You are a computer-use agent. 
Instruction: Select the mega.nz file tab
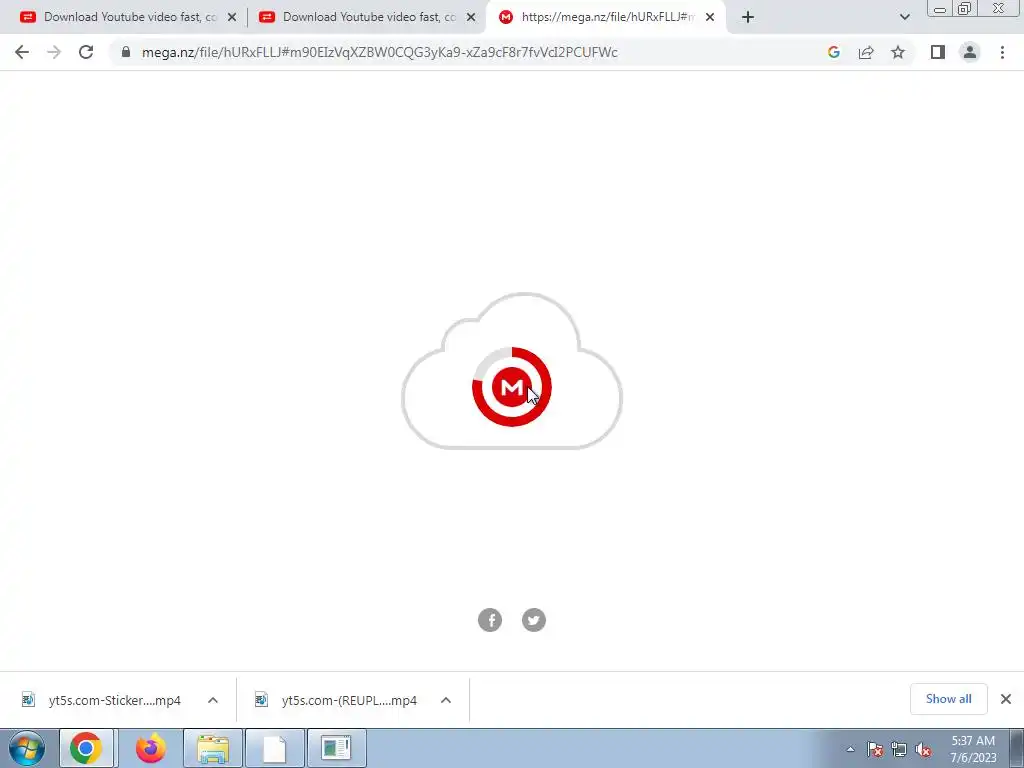click(607, 17)
